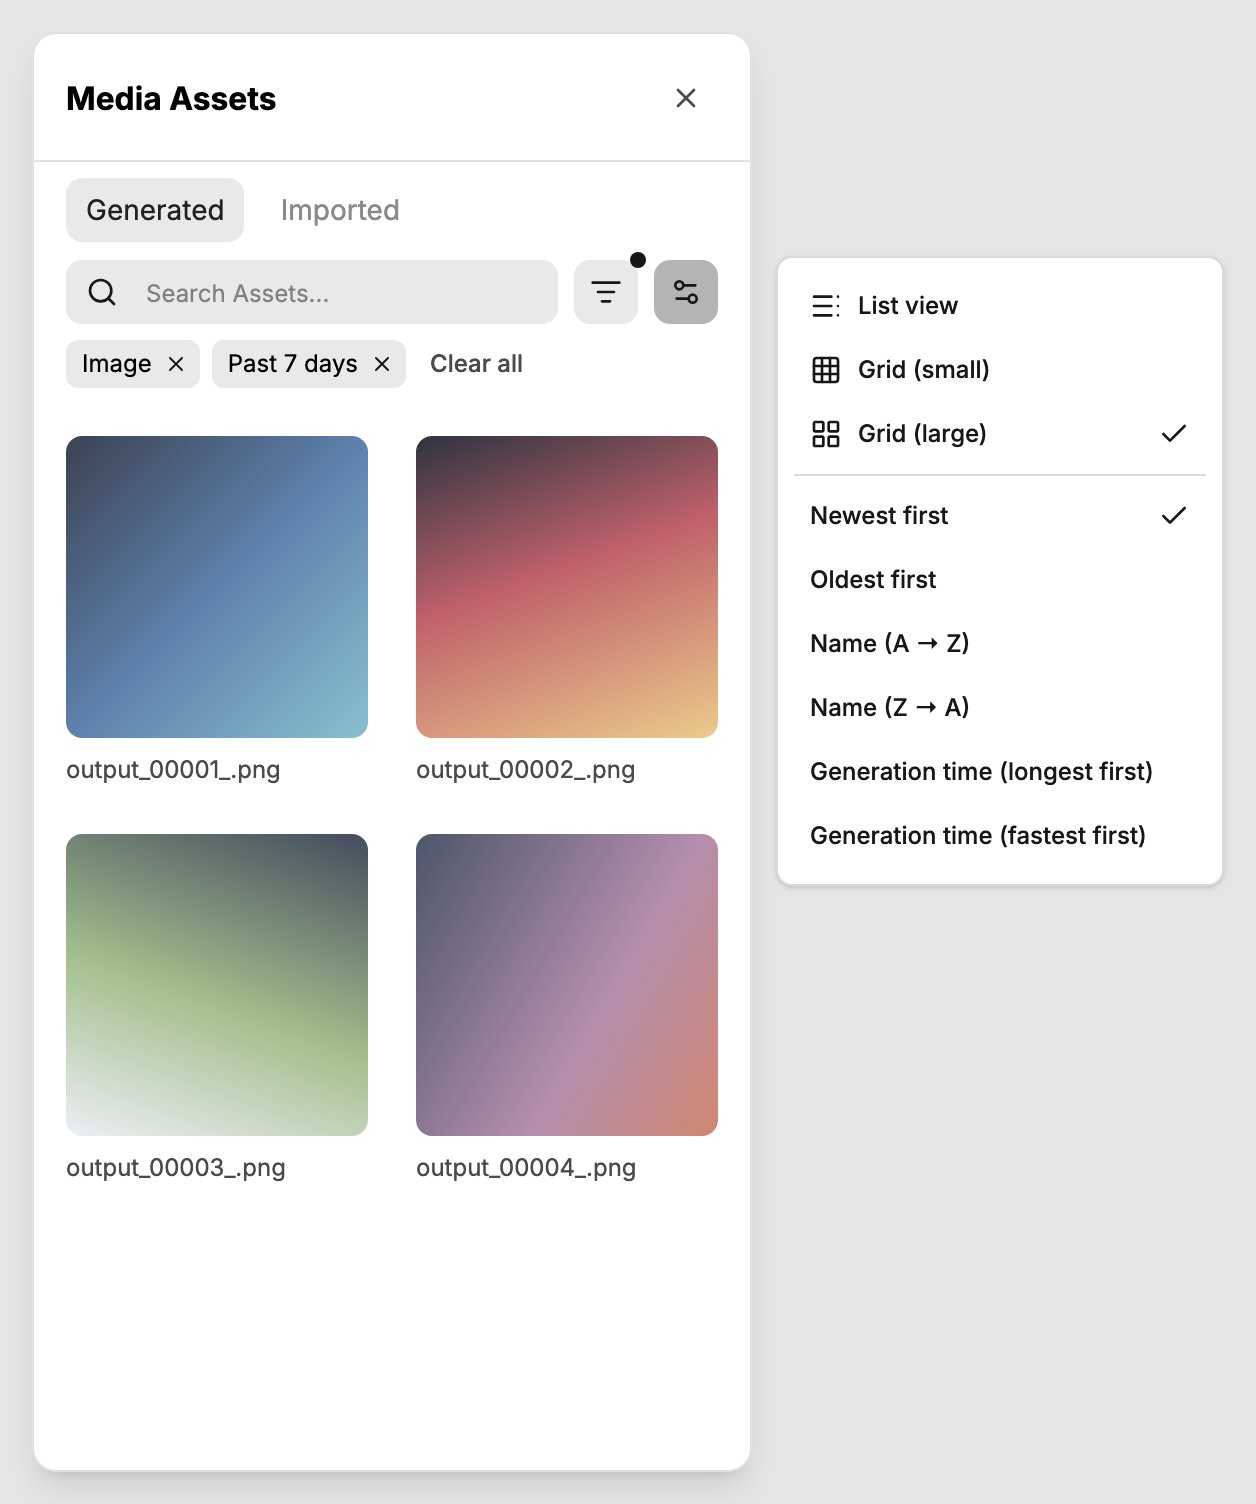1256x1504 pixels.
Task: Select Grid (large) layout
Action: pyautogui.click(x=1000, y=434)
